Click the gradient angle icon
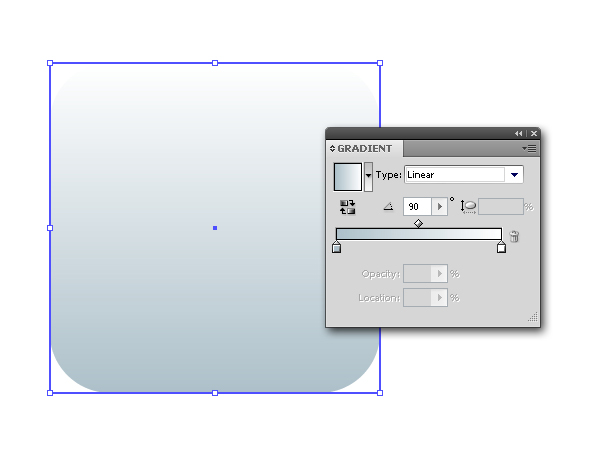 388,207
